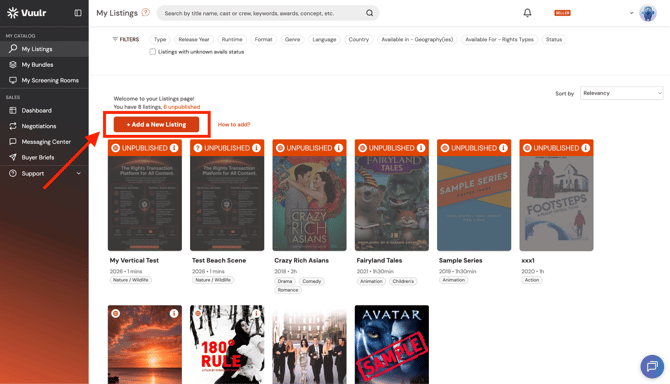The image size is (670, 384).
Task: Click info icon on 180° Rule poster
Action: point(256,314)
